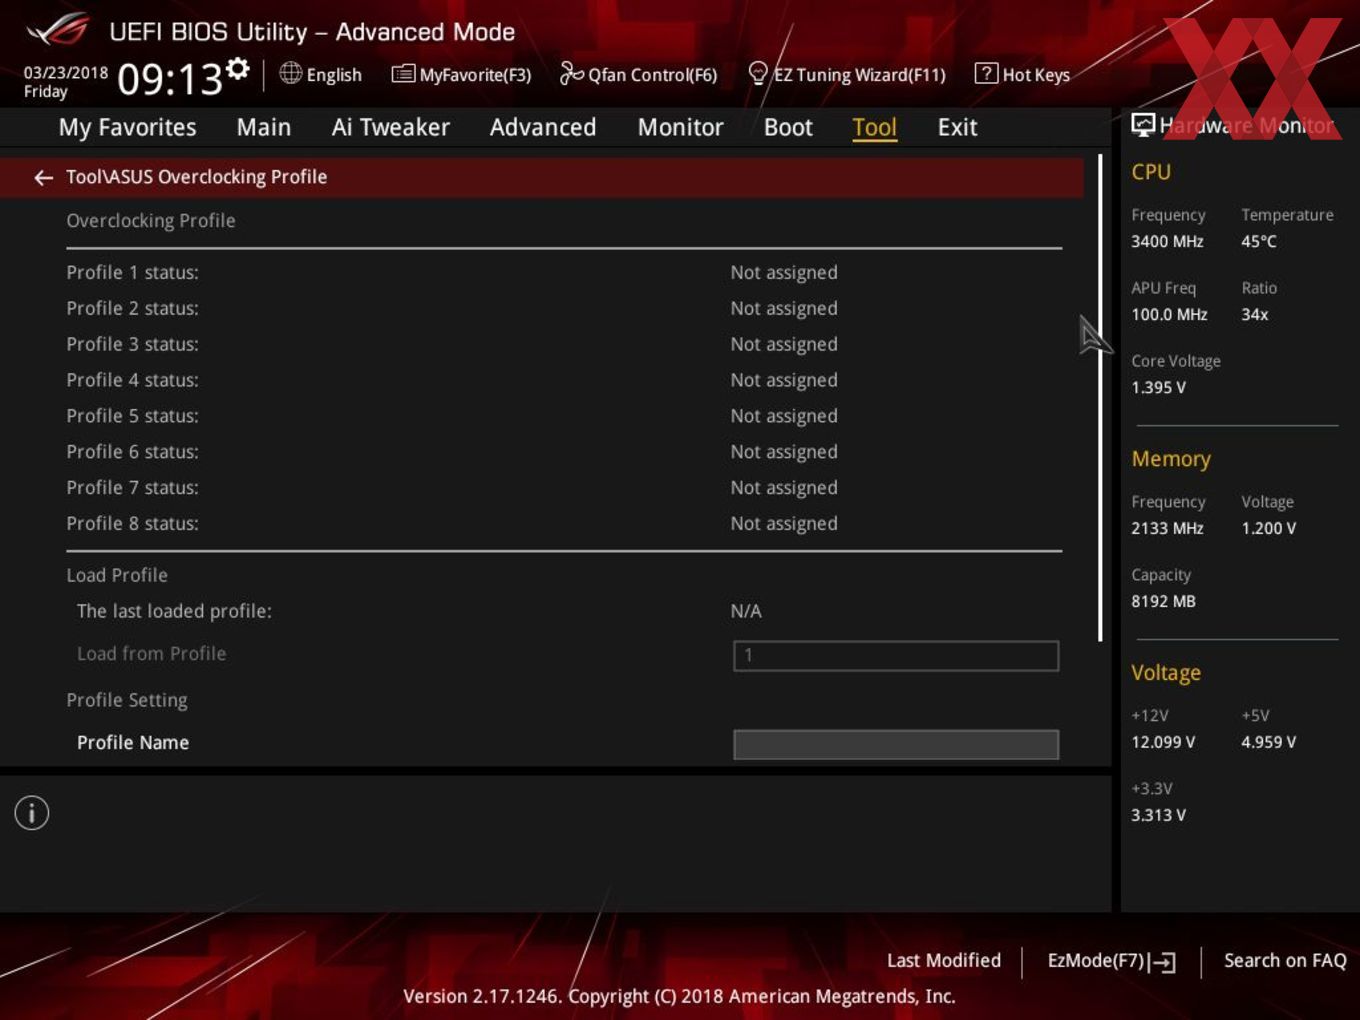Click the info circle icon in help area
Screen dimensions: 1360x1020
pos(32,813)
